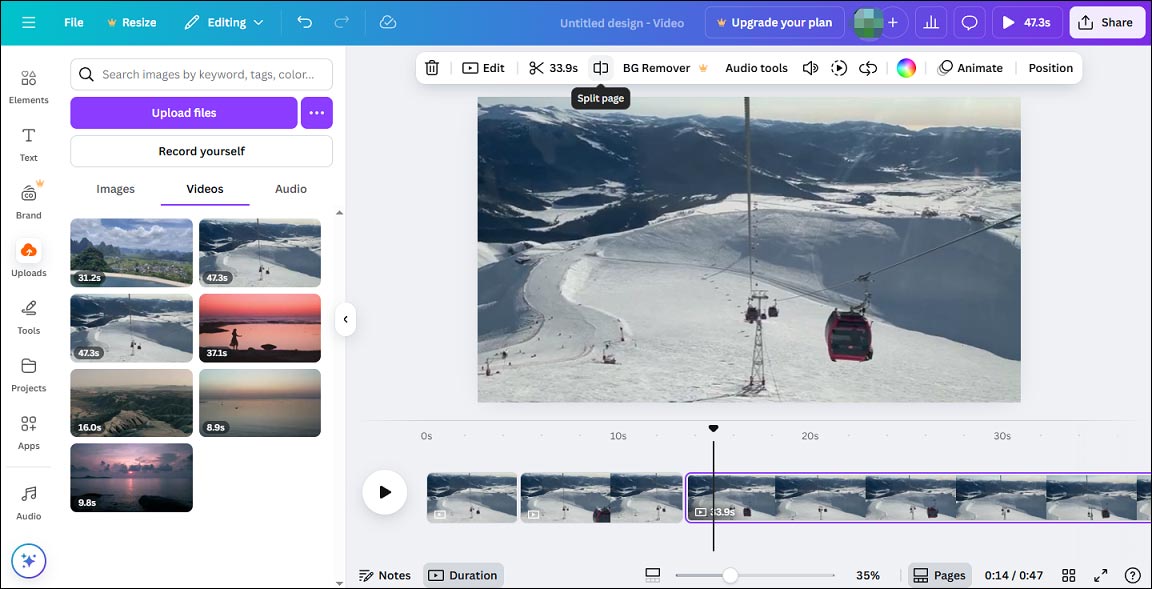The height and width of the screenshot is (589, 1152).
Task: Select the 9.8s purple sunset video
Action: point(132,477)
